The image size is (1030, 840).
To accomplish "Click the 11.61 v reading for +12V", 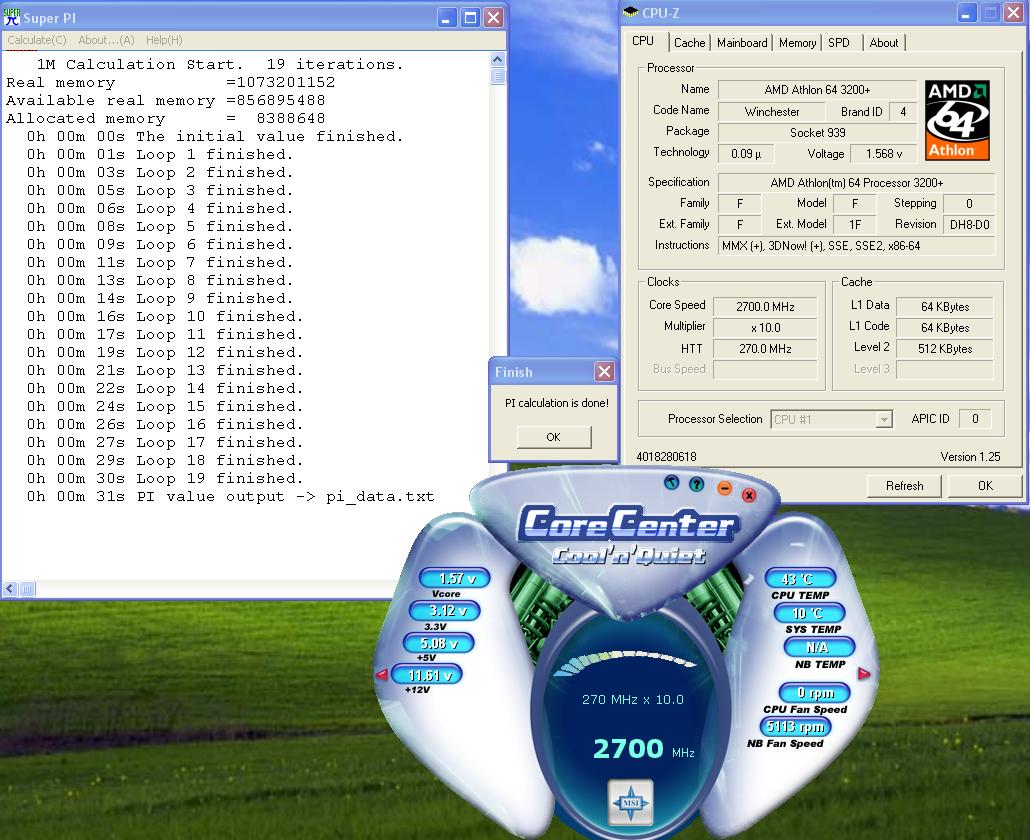I will click(x=428, y=674).
